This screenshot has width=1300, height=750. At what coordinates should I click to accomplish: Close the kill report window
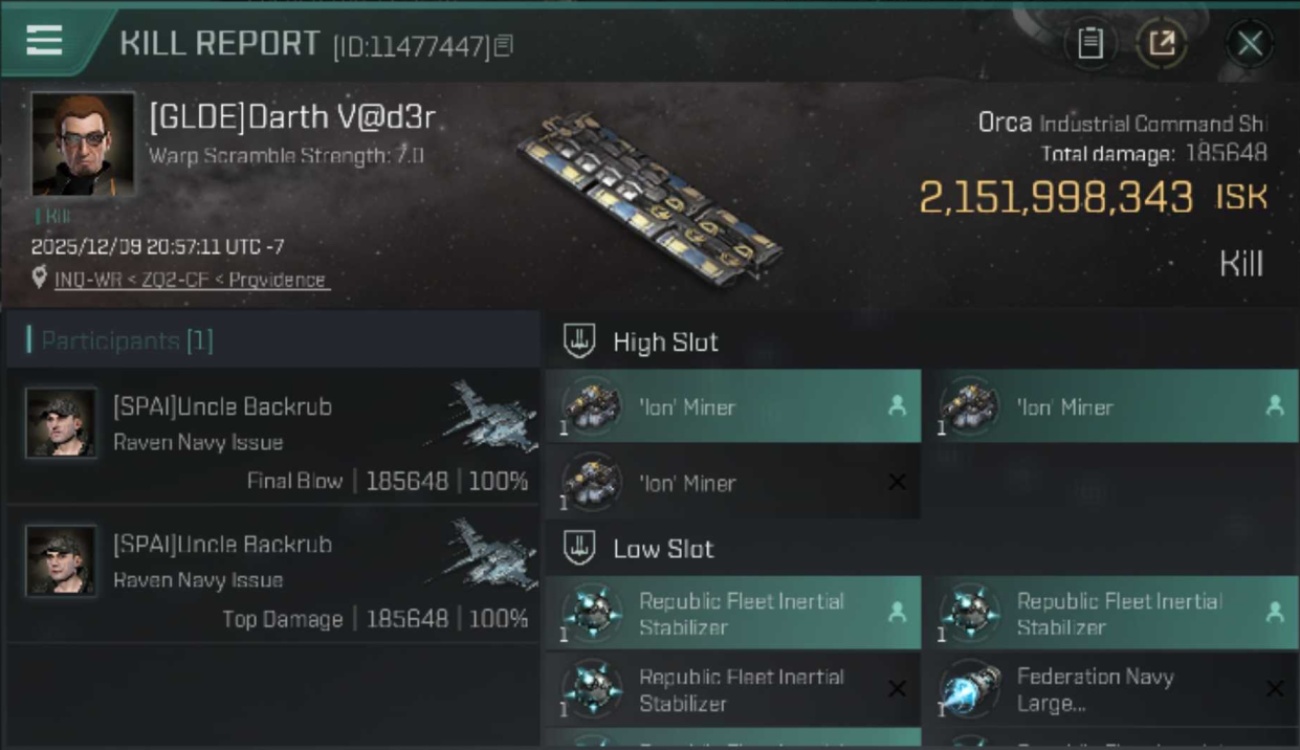tap(1249, 43)
